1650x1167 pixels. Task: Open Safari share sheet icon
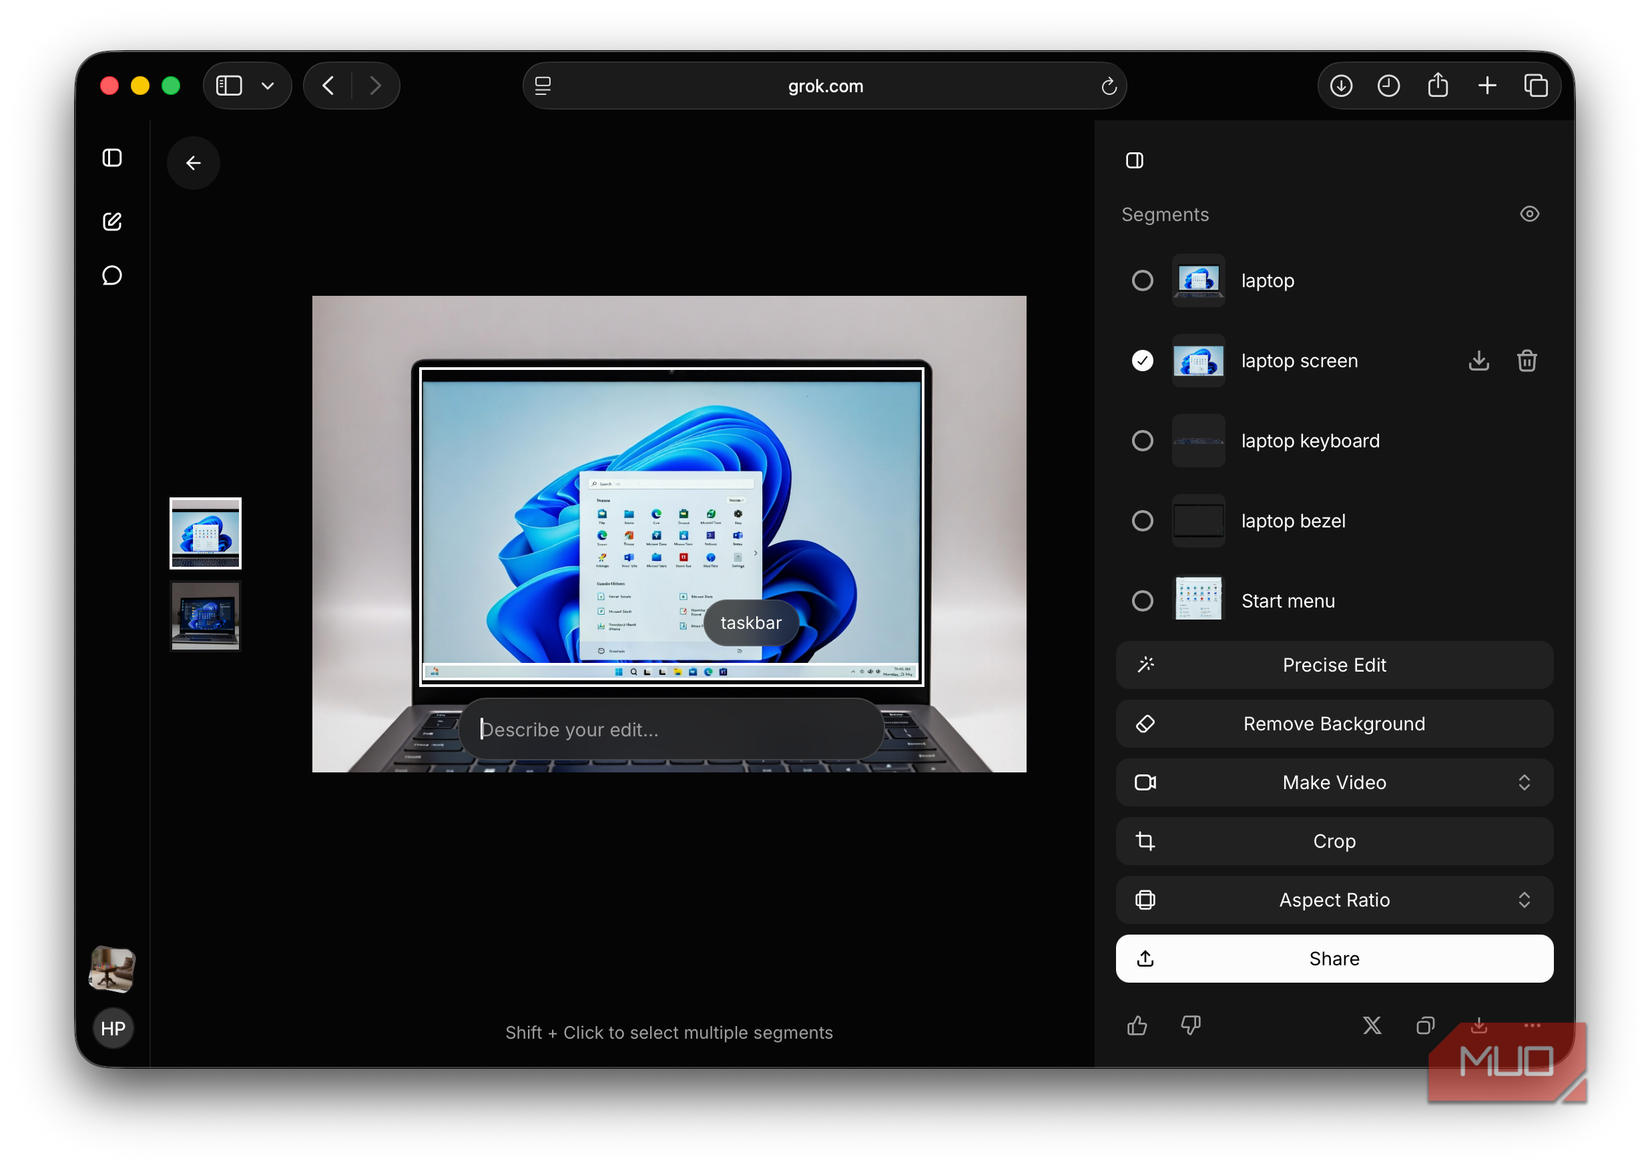(1438, 86)
